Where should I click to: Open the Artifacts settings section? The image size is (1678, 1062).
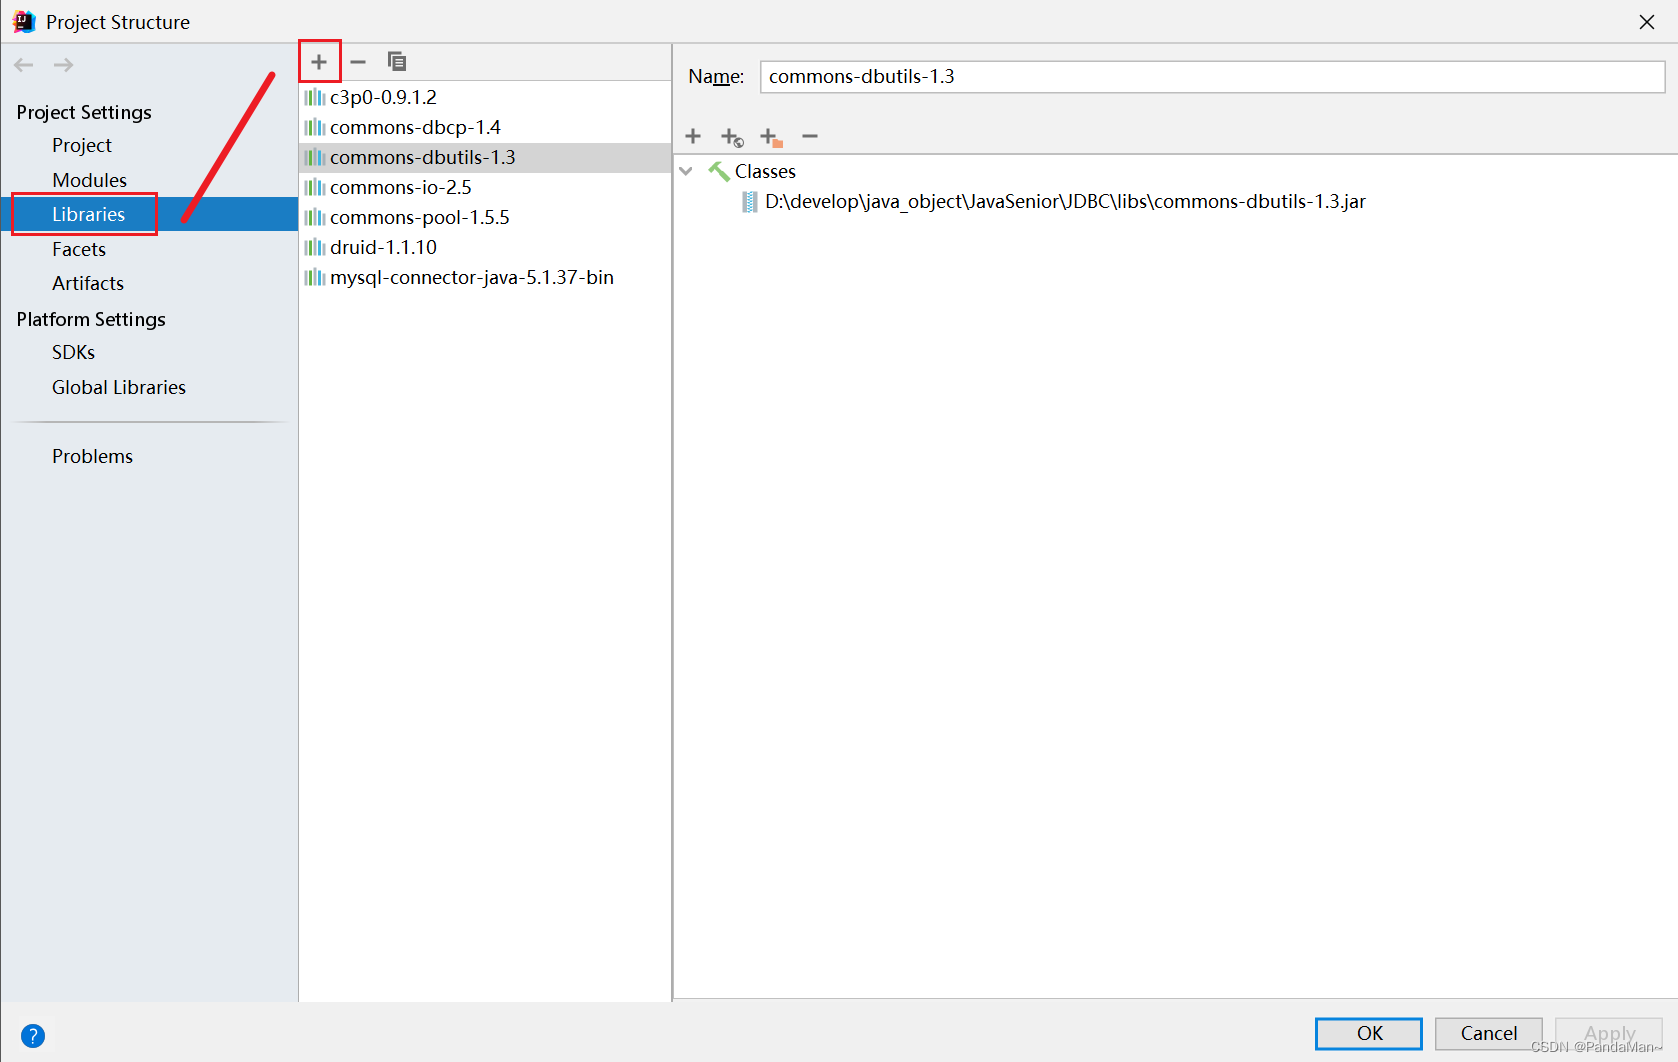[88, 283]
